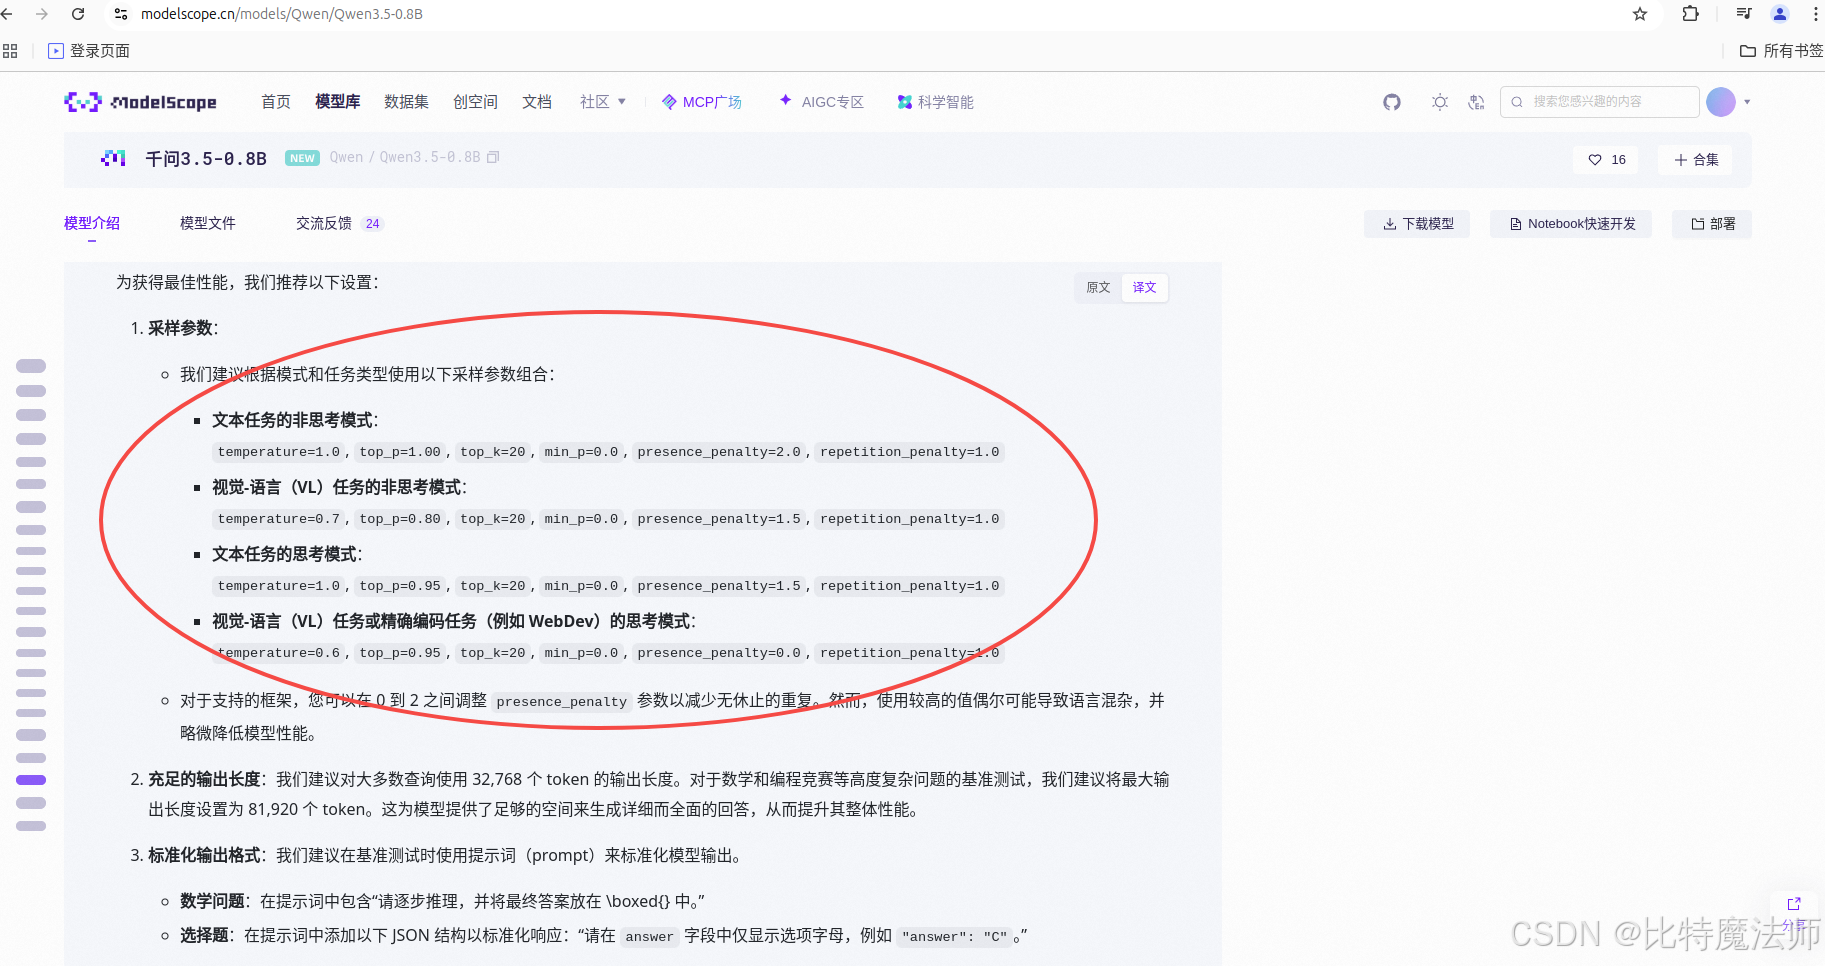Expand the 社区 dropdown menu
1825x966 pixels.
603,102
